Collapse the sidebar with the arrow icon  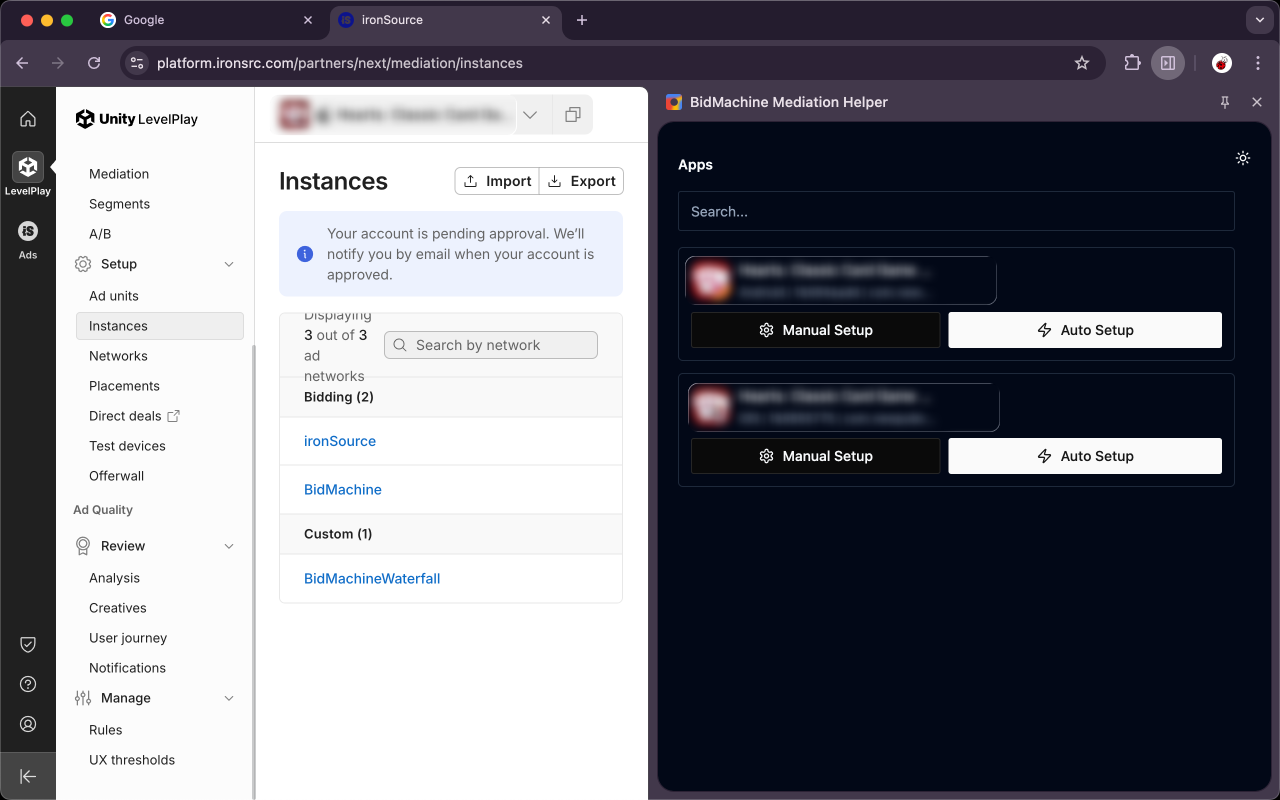click(x=28, y=776)
